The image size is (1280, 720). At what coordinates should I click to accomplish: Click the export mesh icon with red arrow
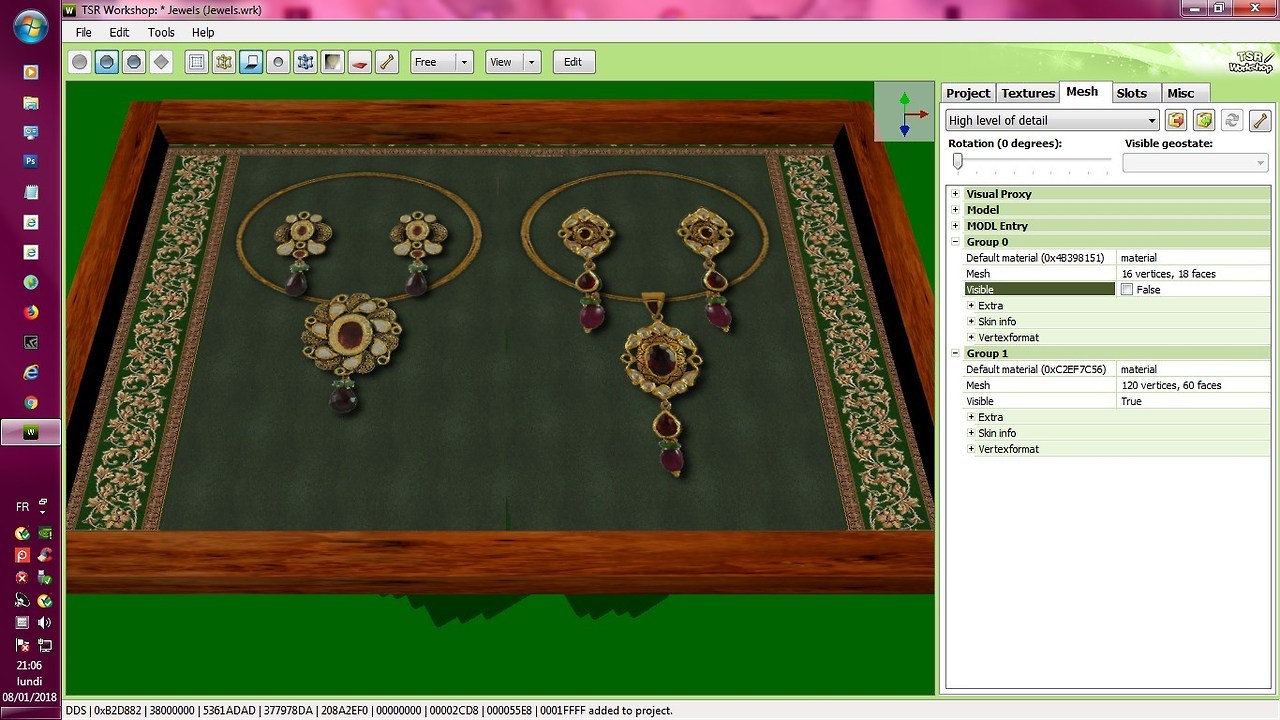point(1176,120)
